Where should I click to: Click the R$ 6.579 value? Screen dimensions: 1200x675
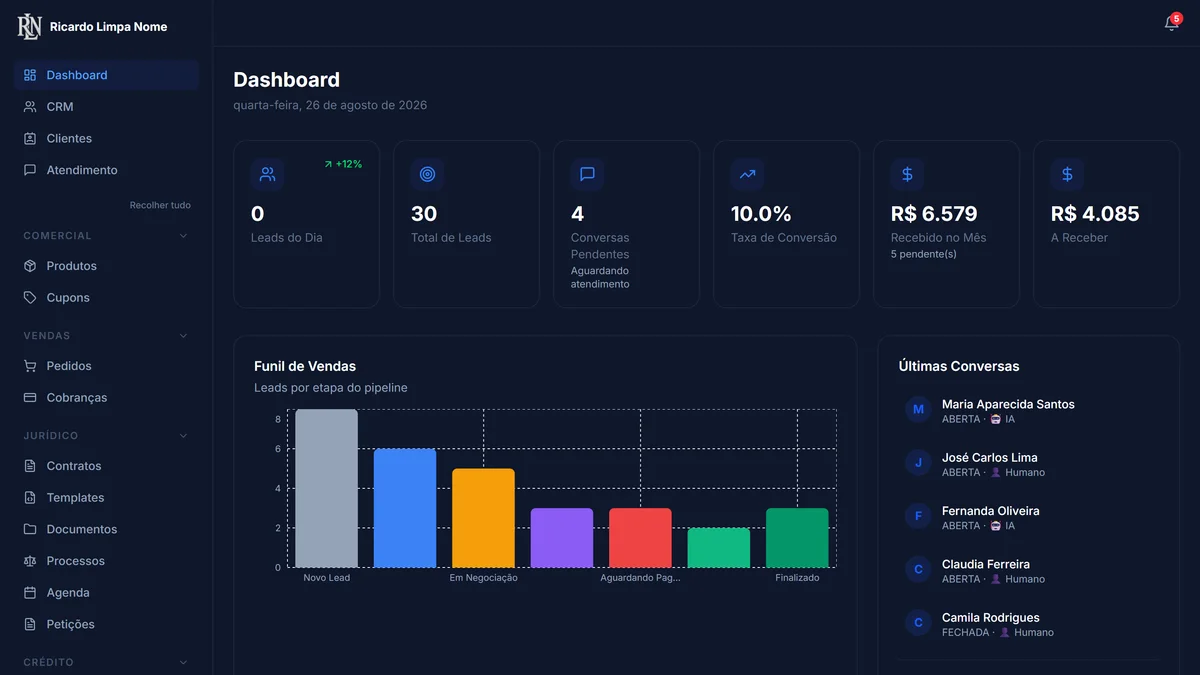click(x=934, y=214)
